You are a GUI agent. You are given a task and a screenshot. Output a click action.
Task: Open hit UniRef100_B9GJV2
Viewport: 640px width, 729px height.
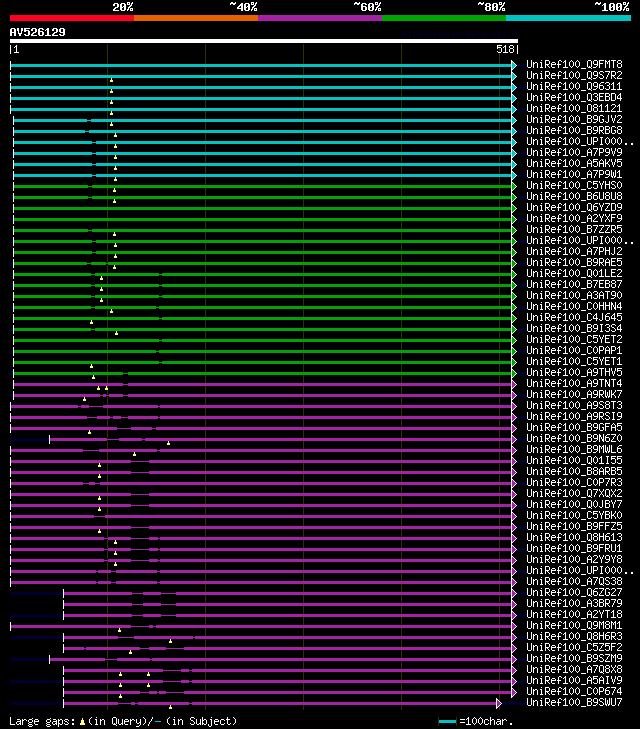click(x=574, y=119)
